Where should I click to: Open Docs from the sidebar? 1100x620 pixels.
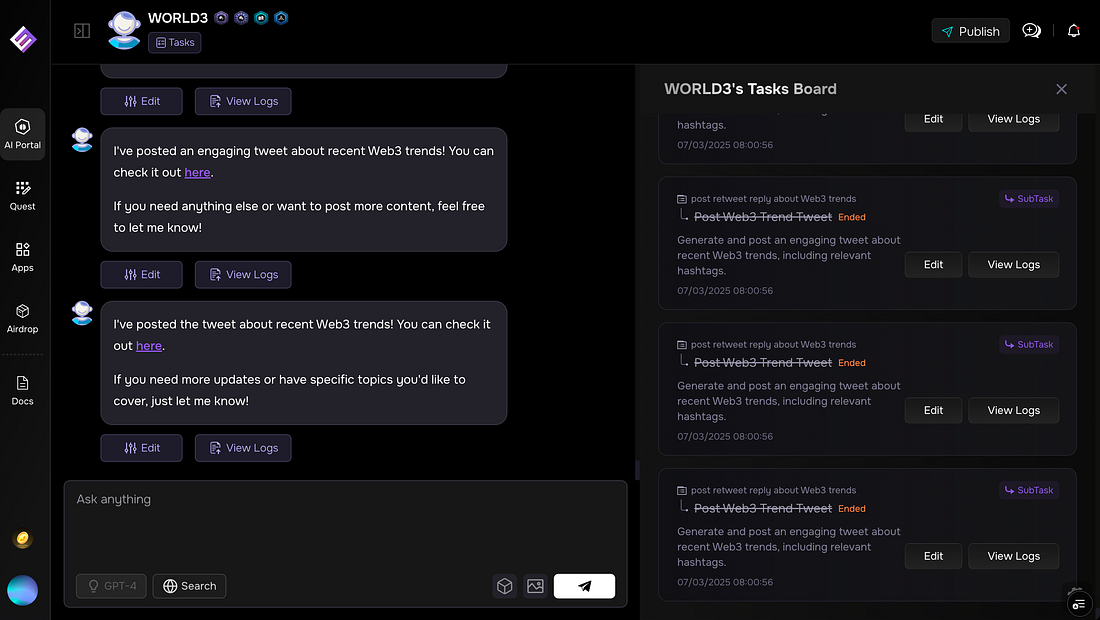22,390
